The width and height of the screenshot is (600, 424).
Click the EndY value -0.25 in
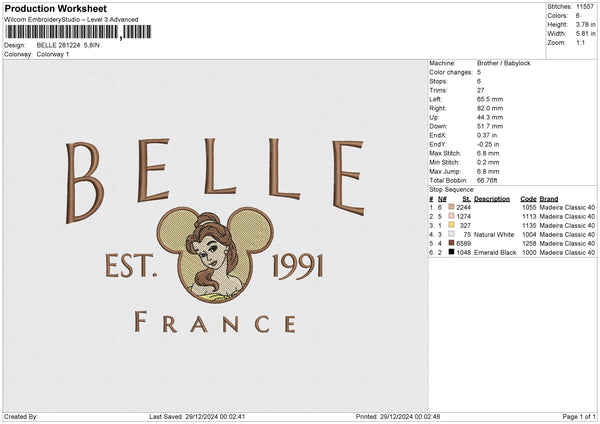488,144
